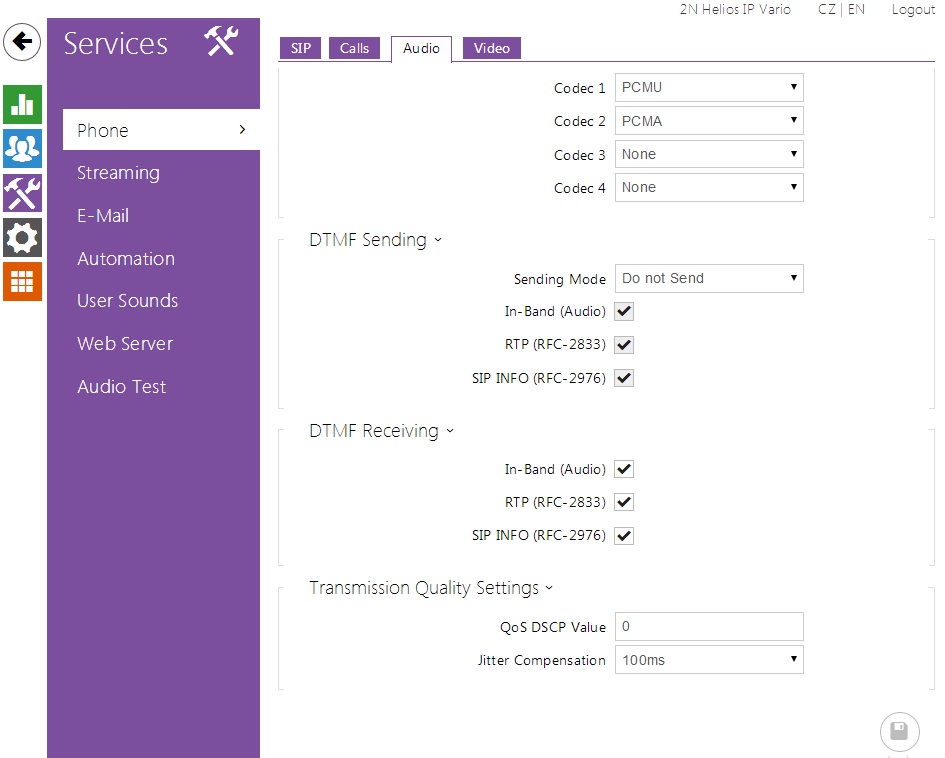Select the purple Services tools icon

22,193
